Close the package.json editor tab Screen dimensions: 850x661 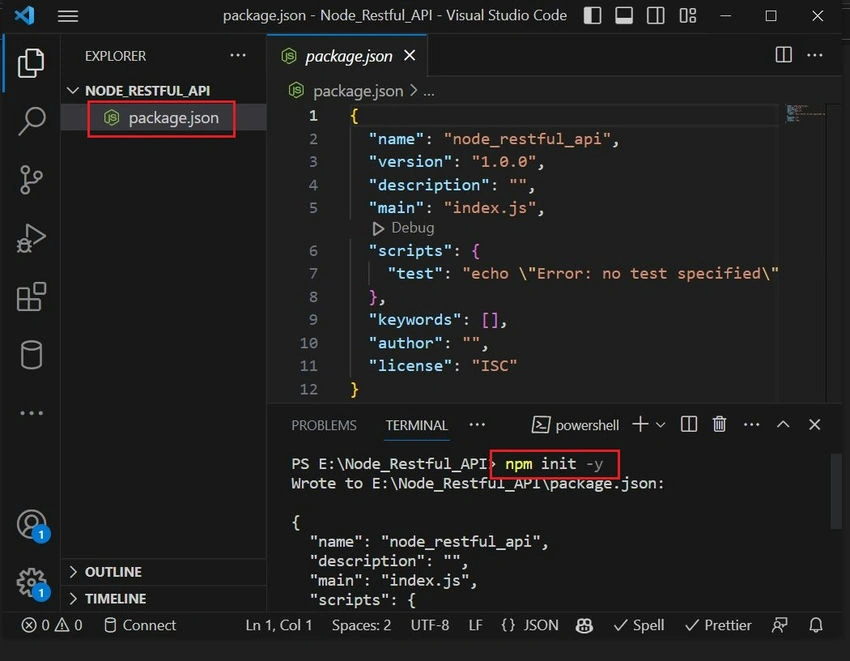click(x=410, y=55)
